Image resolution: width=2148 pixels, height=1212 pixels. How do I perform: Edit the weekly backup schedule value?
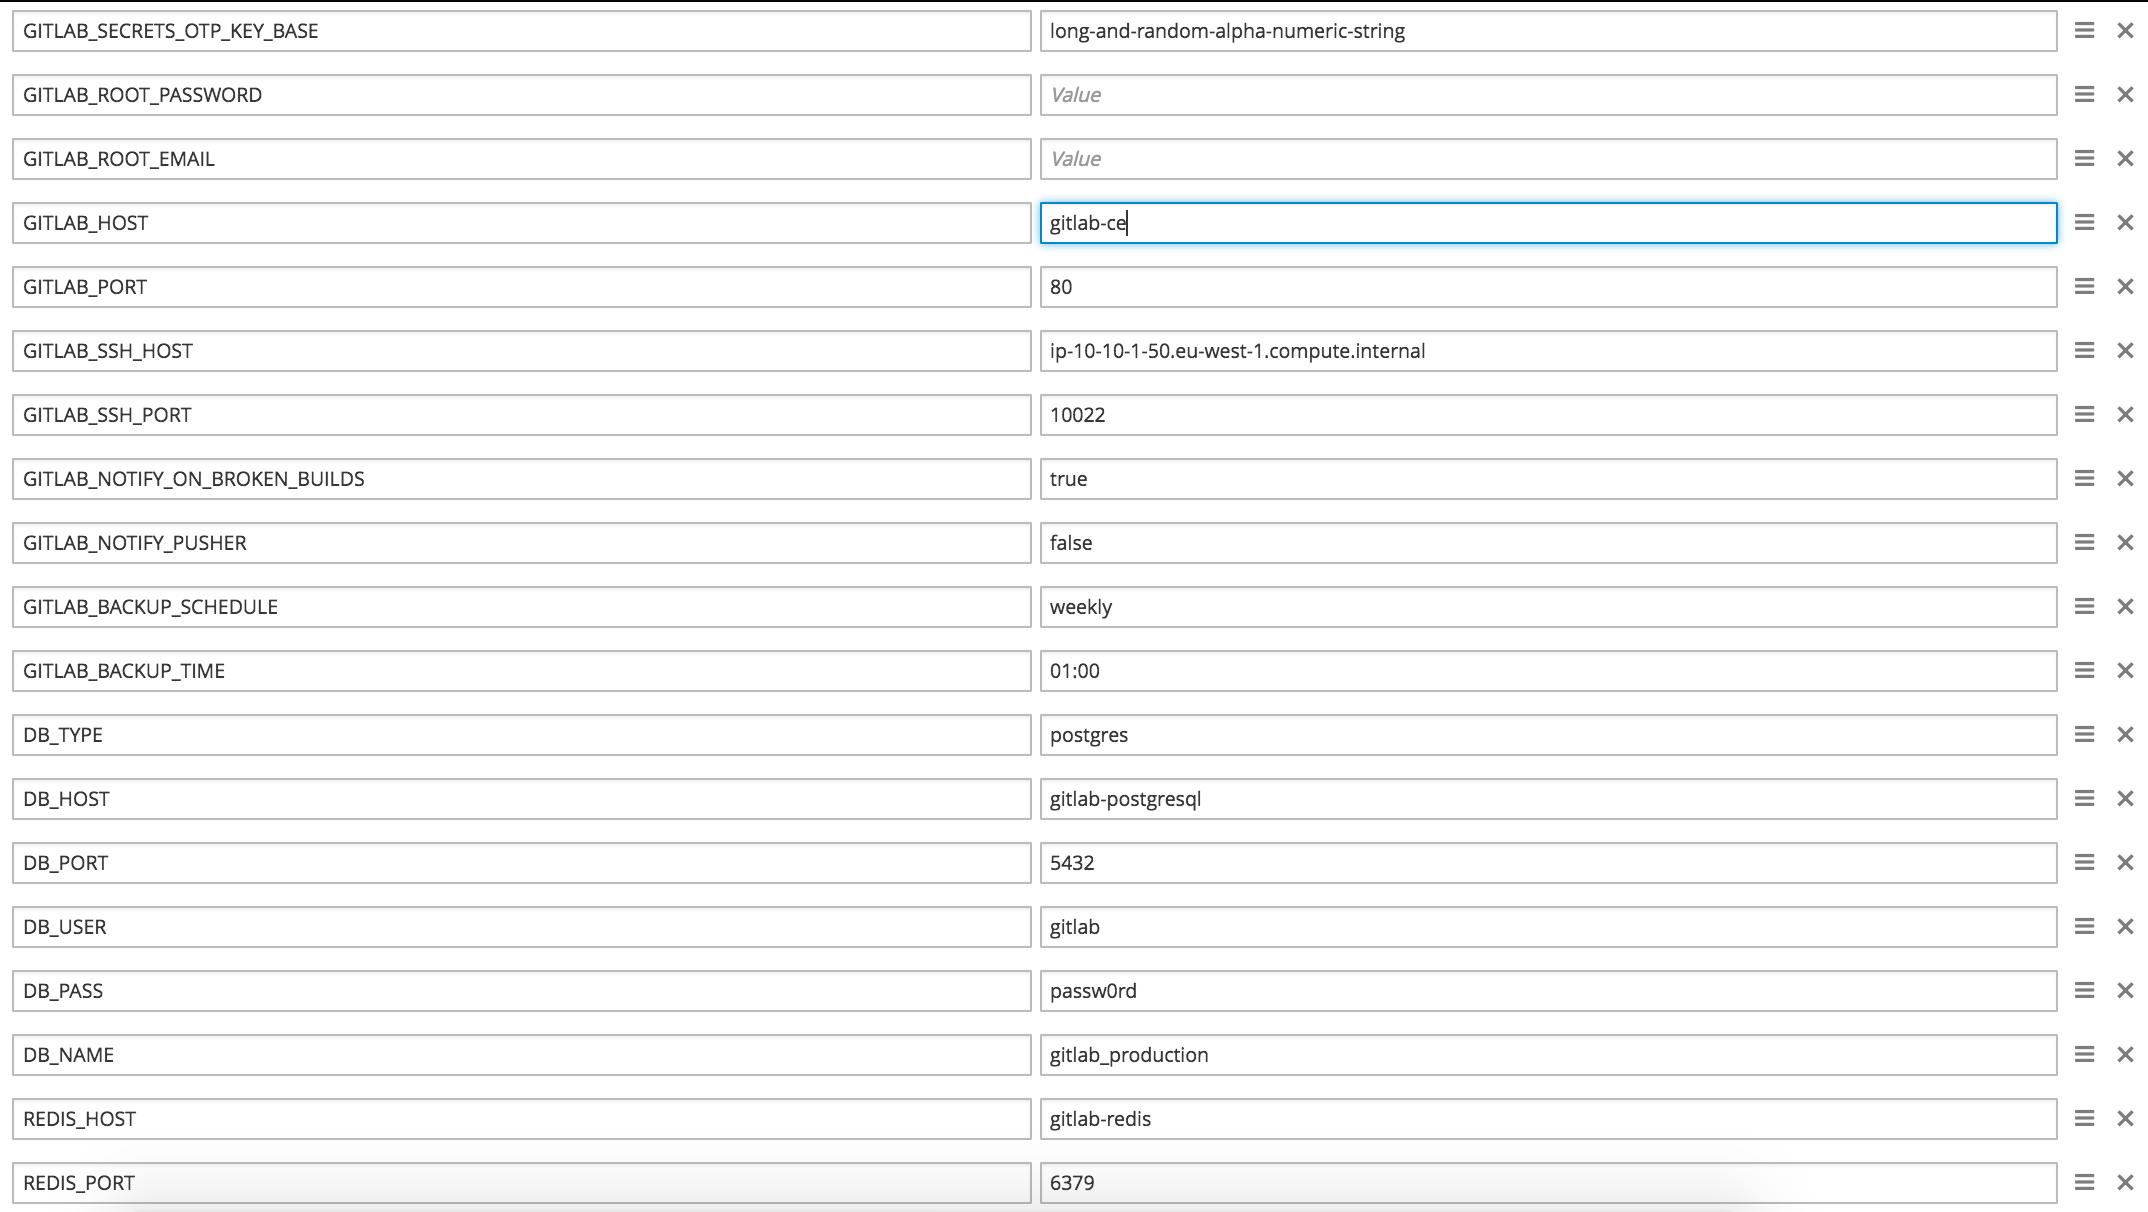coord(1548,607)
